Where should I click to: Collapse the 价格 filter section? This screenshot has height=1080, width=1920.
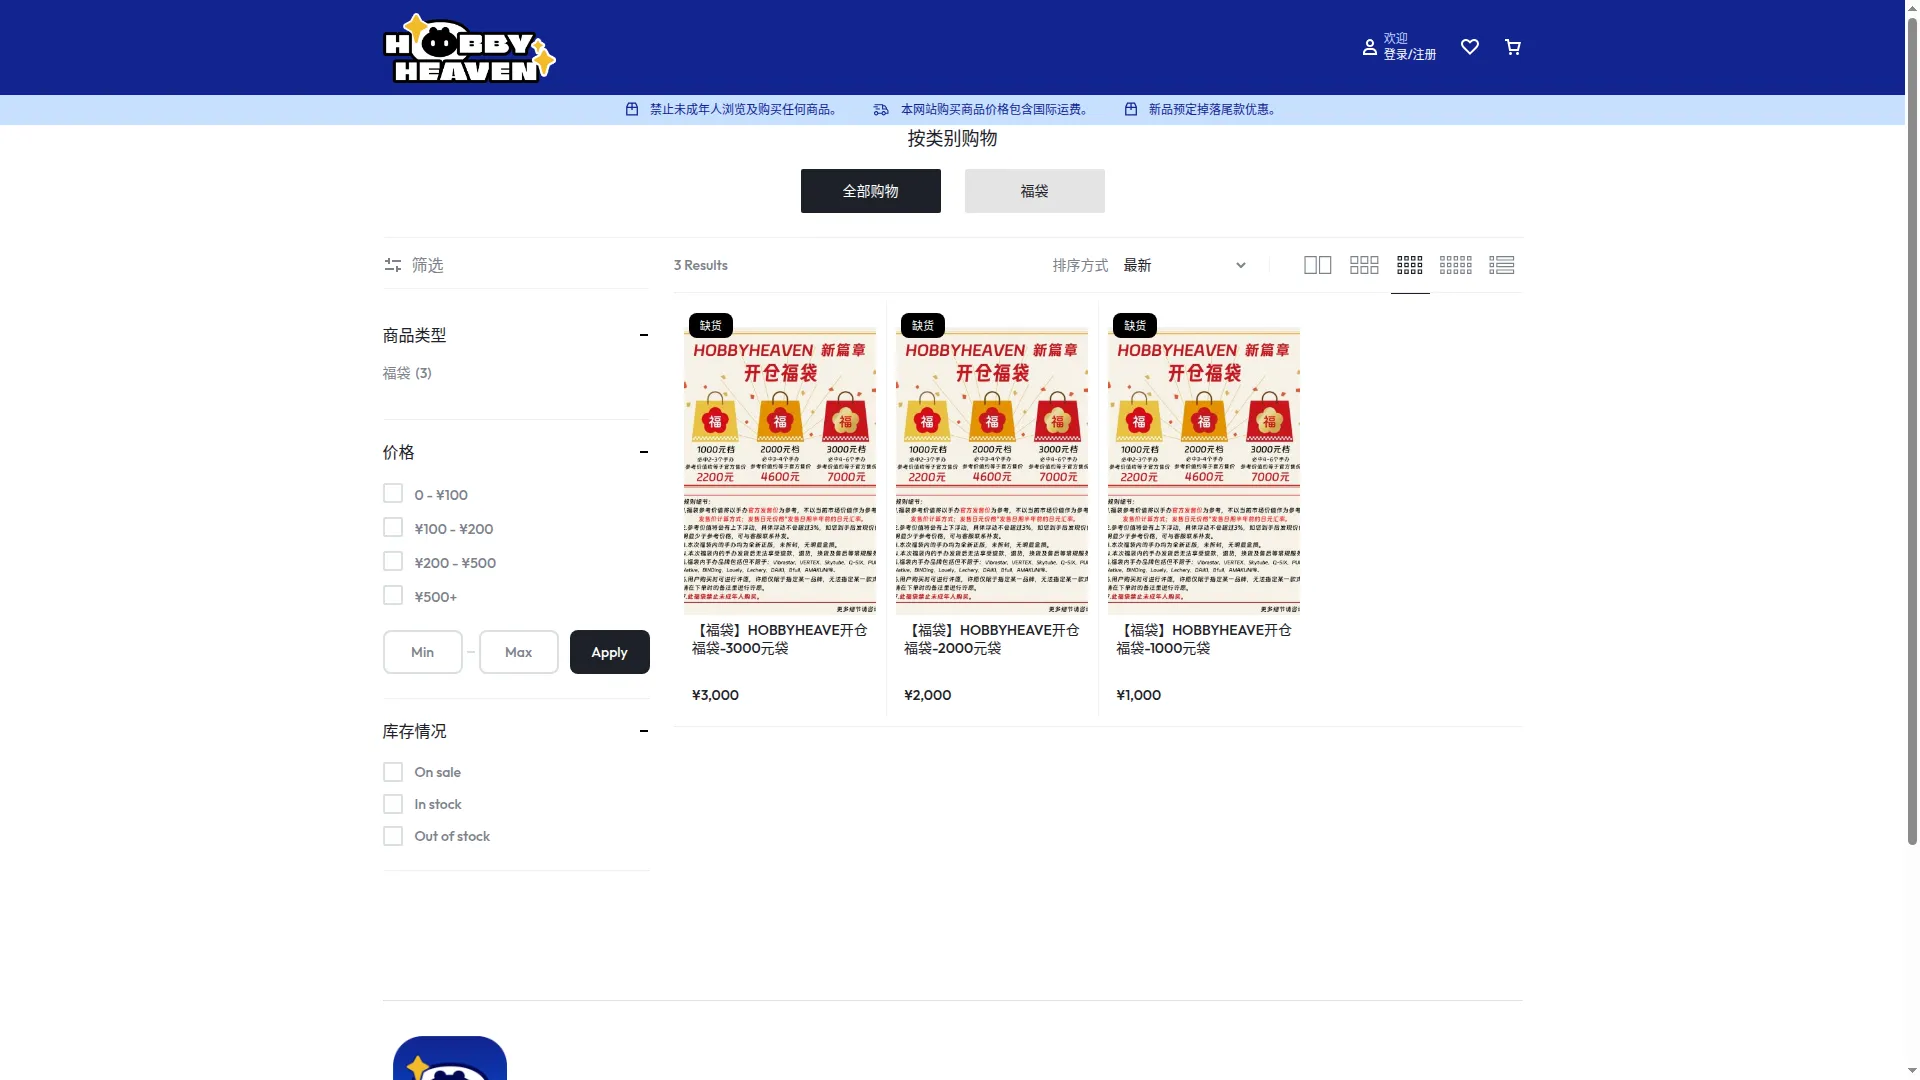(644, 452)
